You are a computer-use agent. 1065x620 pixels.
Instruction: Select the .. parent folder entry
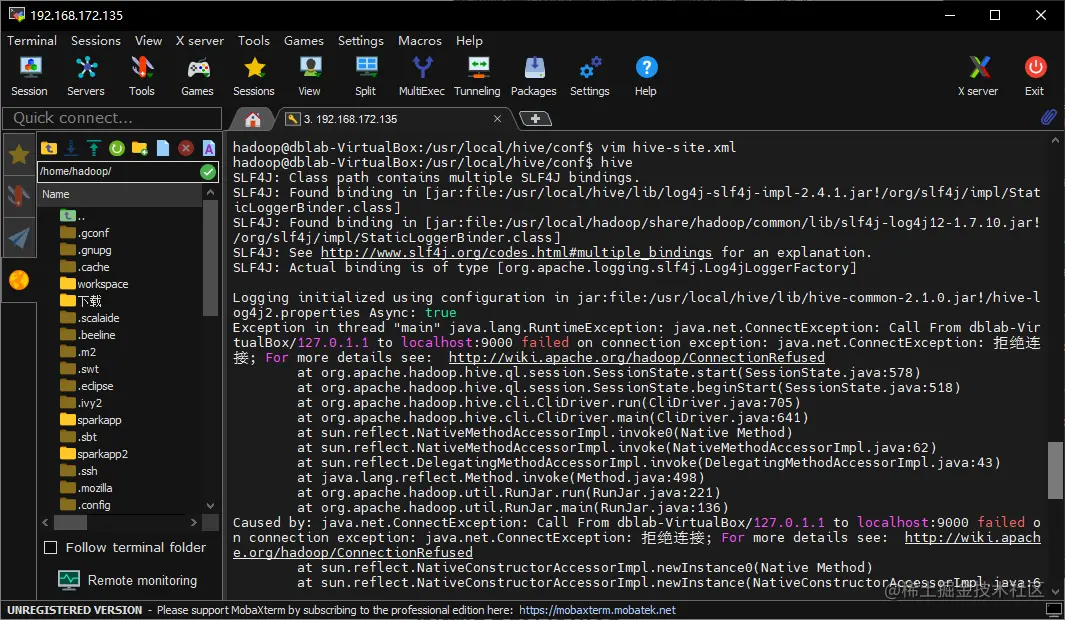(x=73, y=216)
